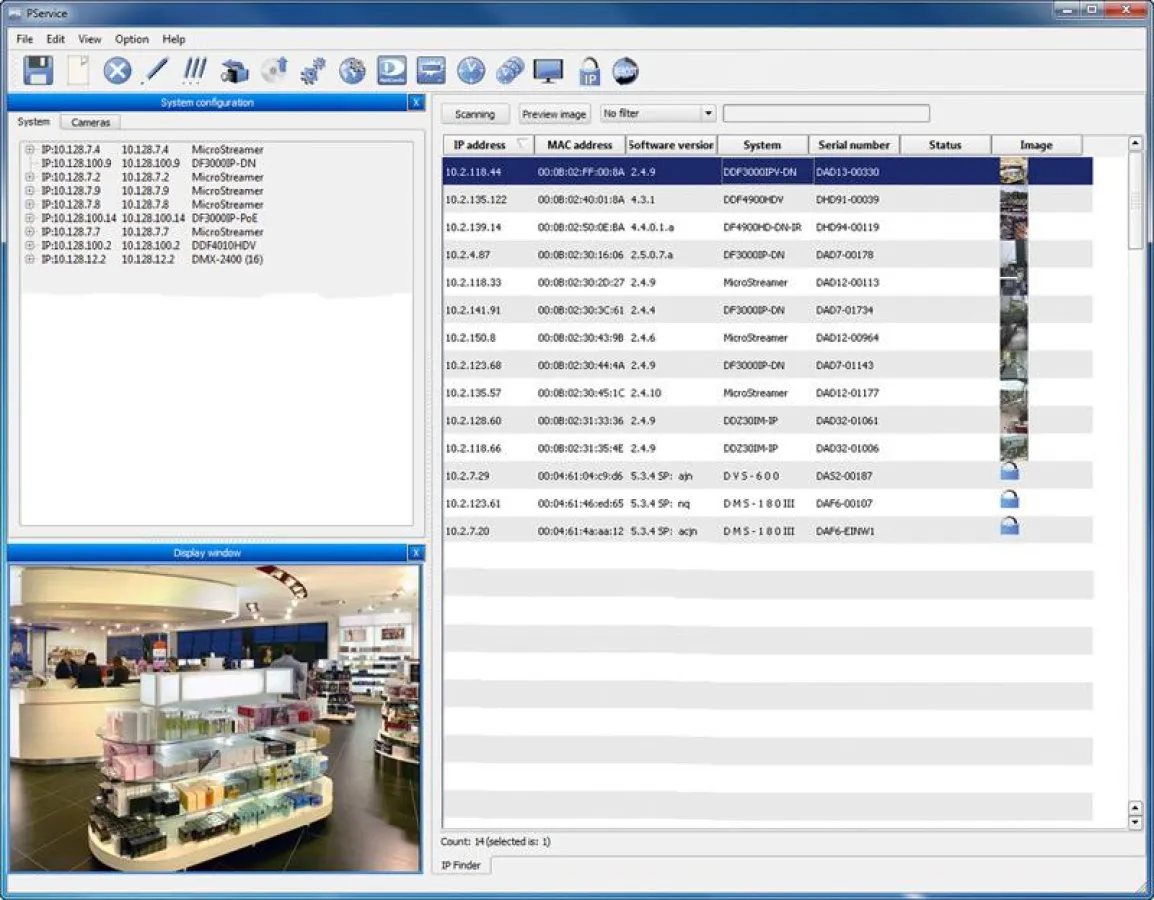Open the Edit pencil tool icon
Viewport: 1154px width, 900px height.
[x=155, y=70]
